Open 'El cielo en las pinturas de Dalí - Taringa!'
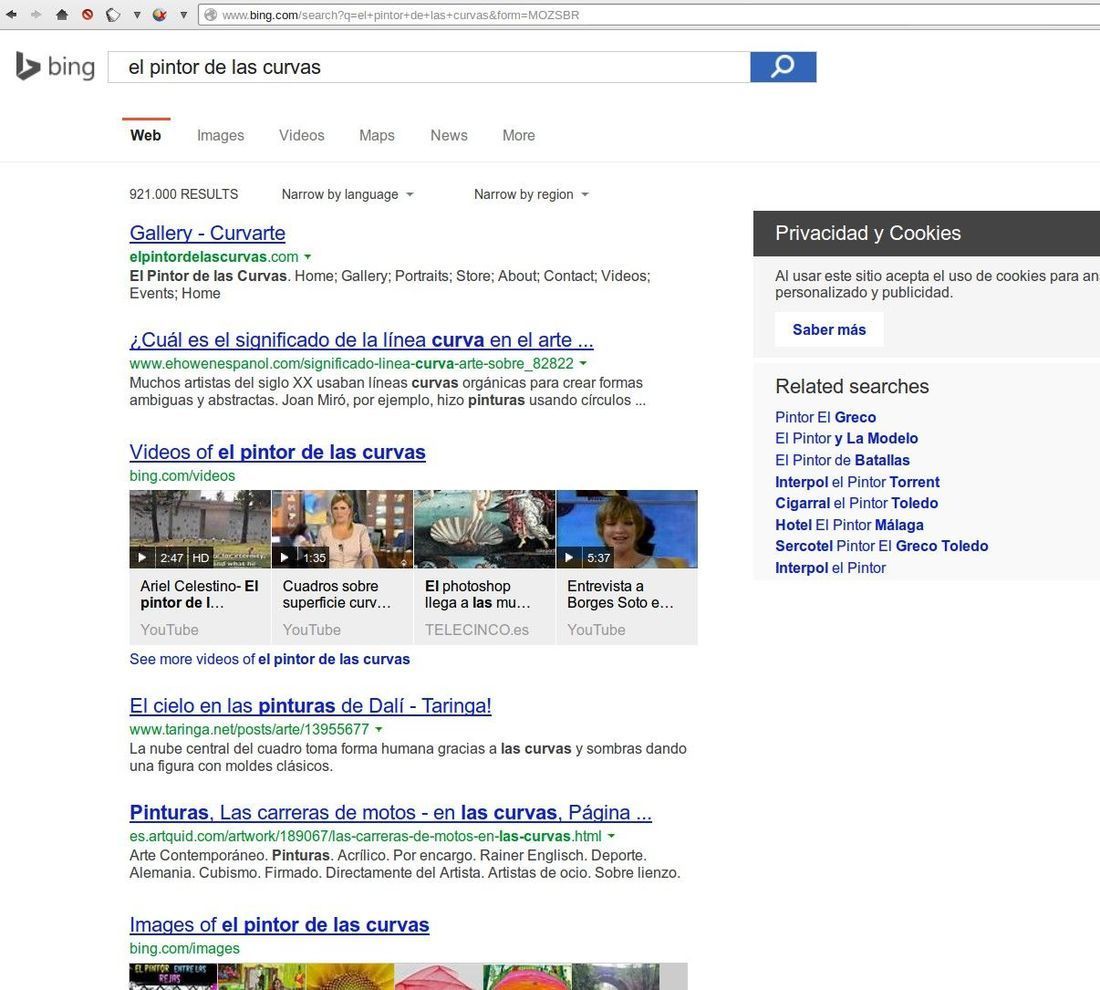1100x990 pixels. click(310, 706)
